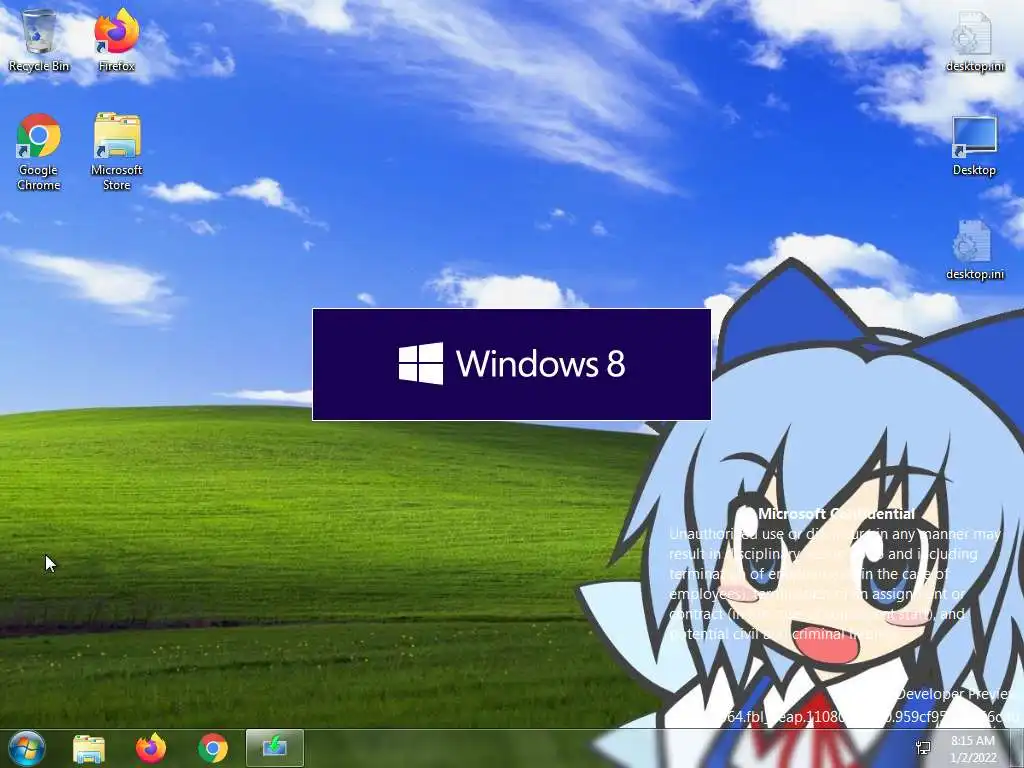Image resolution: width=1024 pixels, height=768 pixels.
Task: Open the Microsoft Store desktop shortcut
Action: [x=117, y=152]
